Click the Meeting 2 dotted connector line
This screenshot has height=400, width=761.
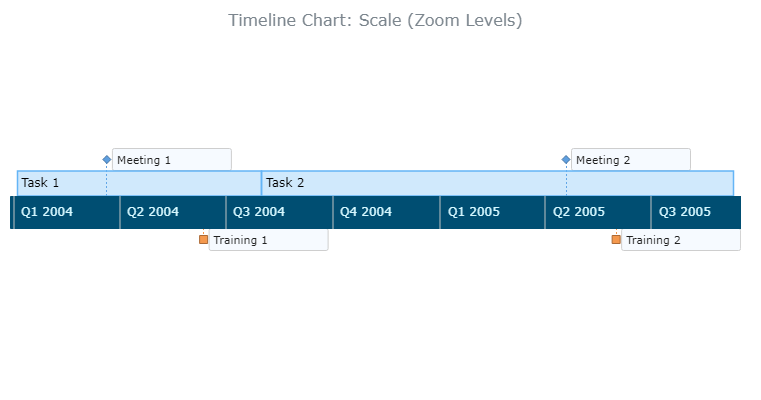pyautogui.click(x=566, y=180)
